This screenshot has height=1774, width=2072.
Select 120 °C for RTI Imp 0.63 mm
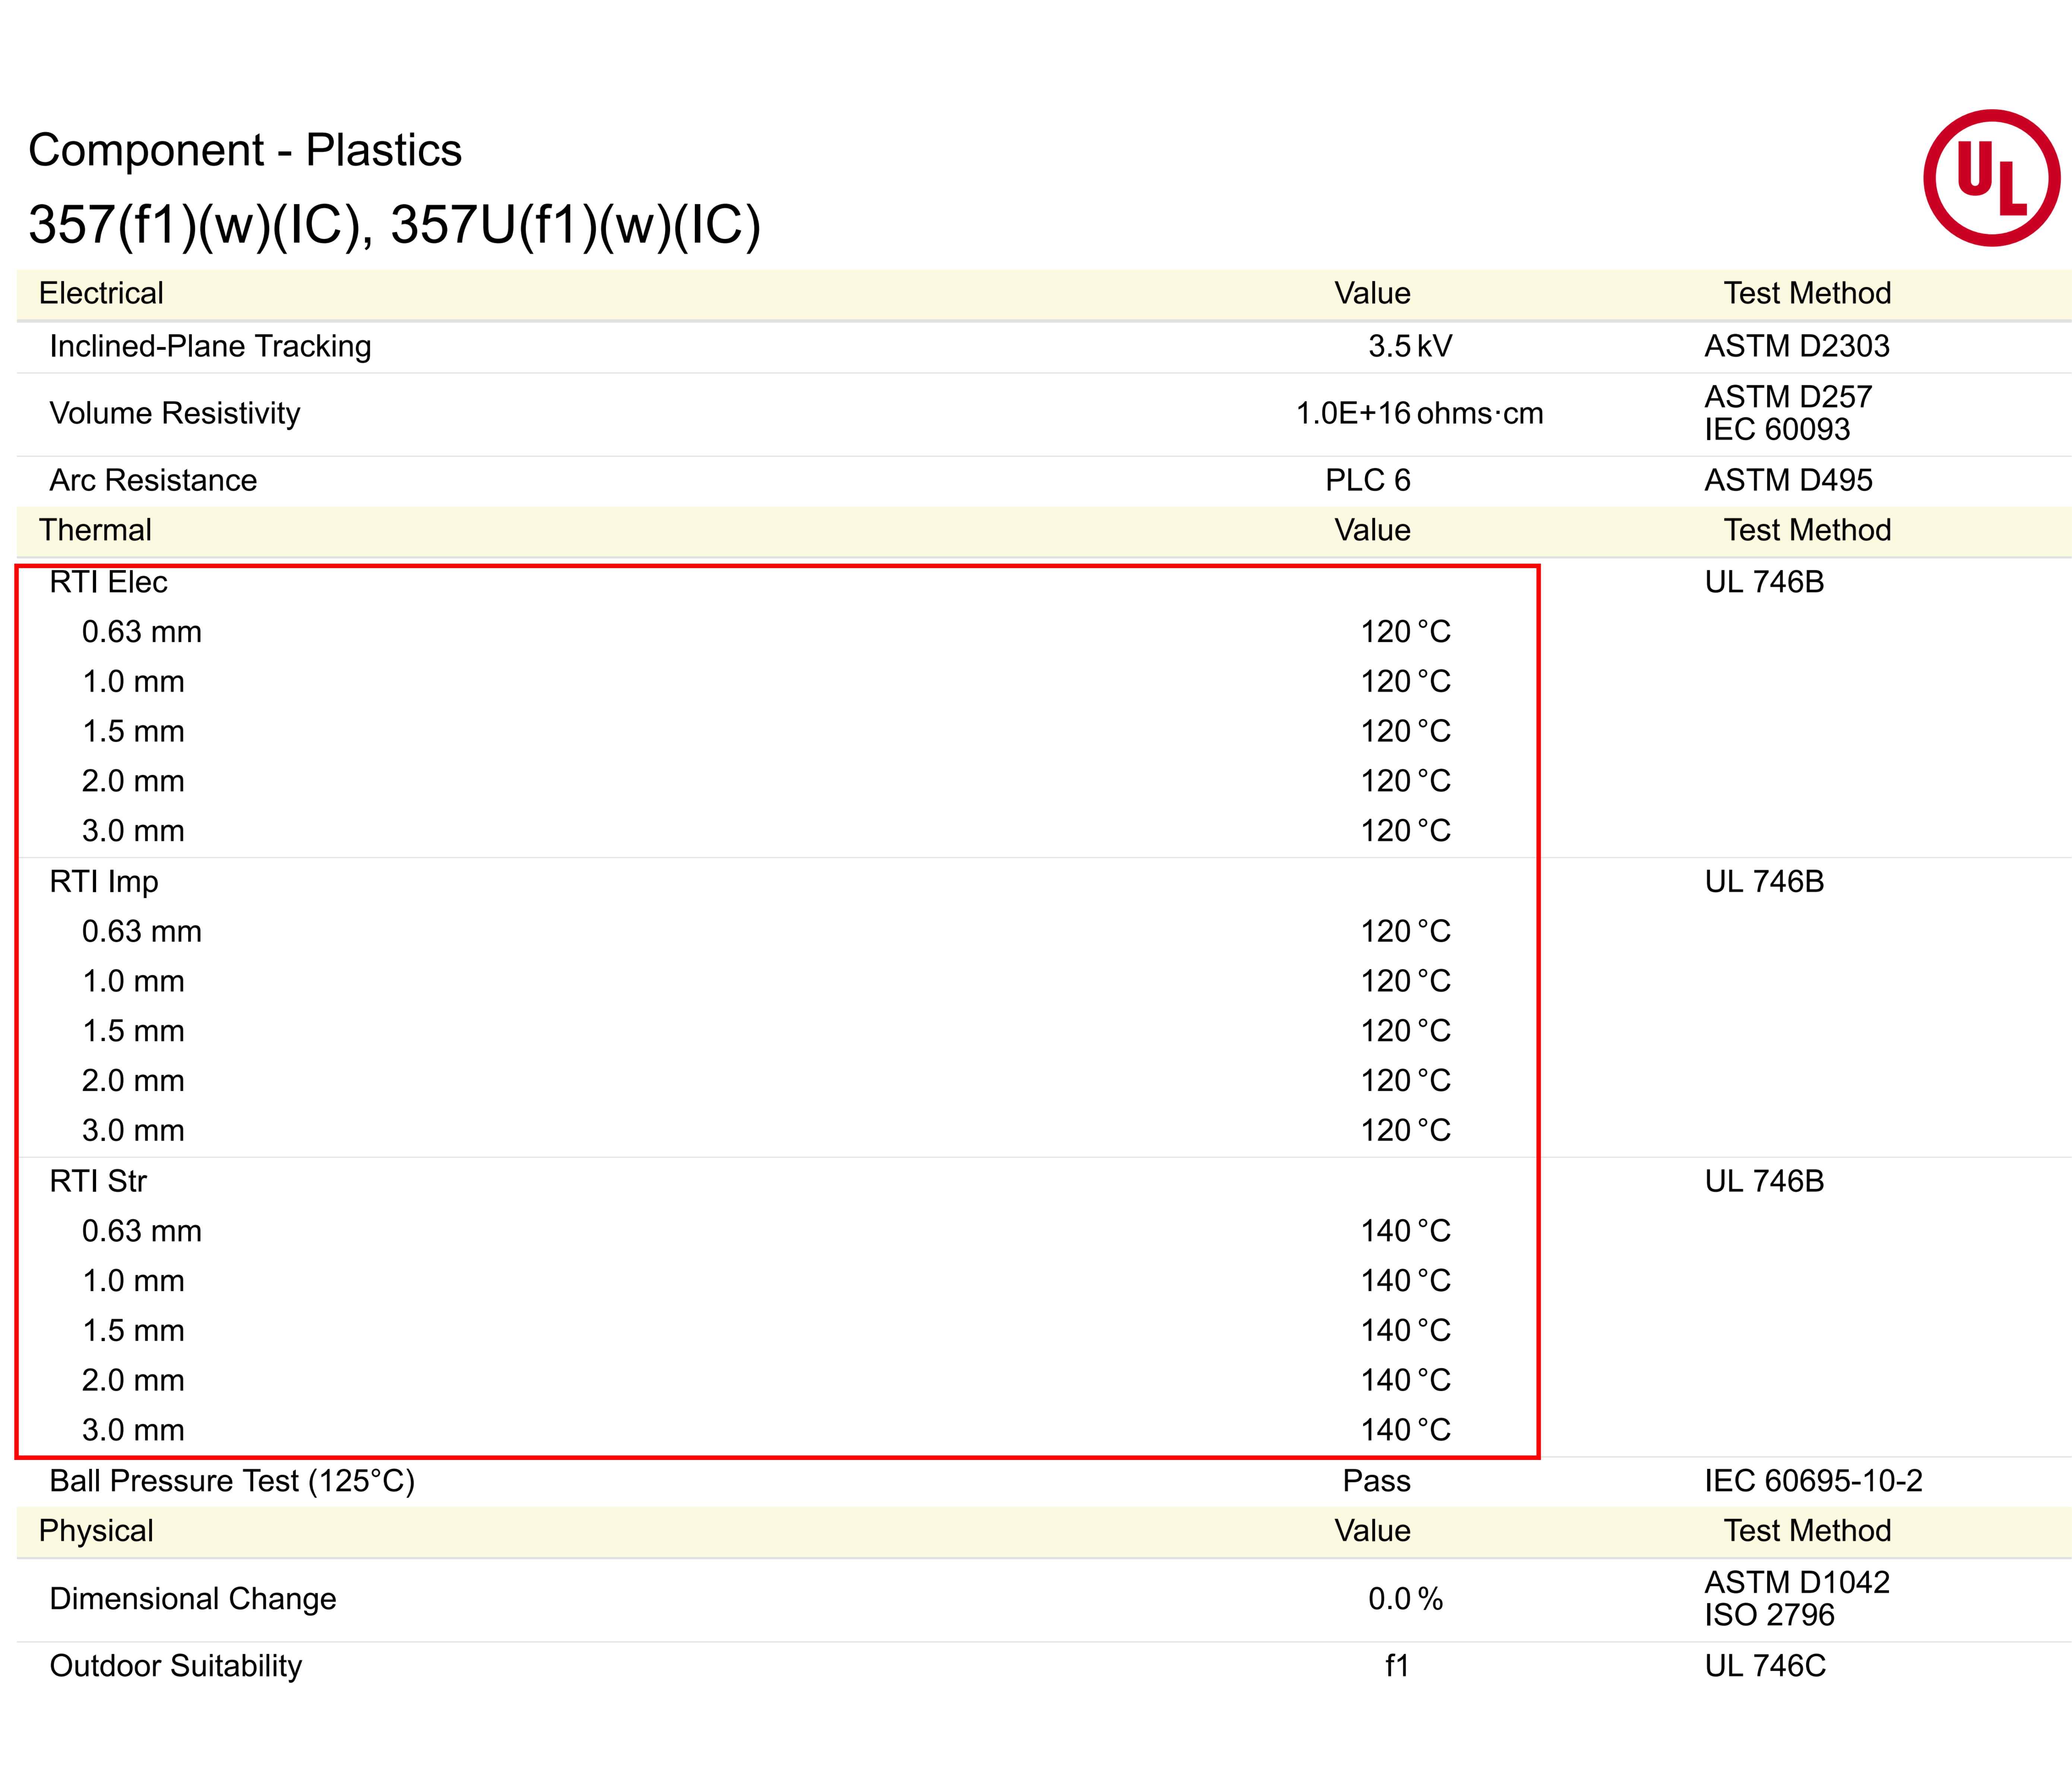tap(1405, 932)
